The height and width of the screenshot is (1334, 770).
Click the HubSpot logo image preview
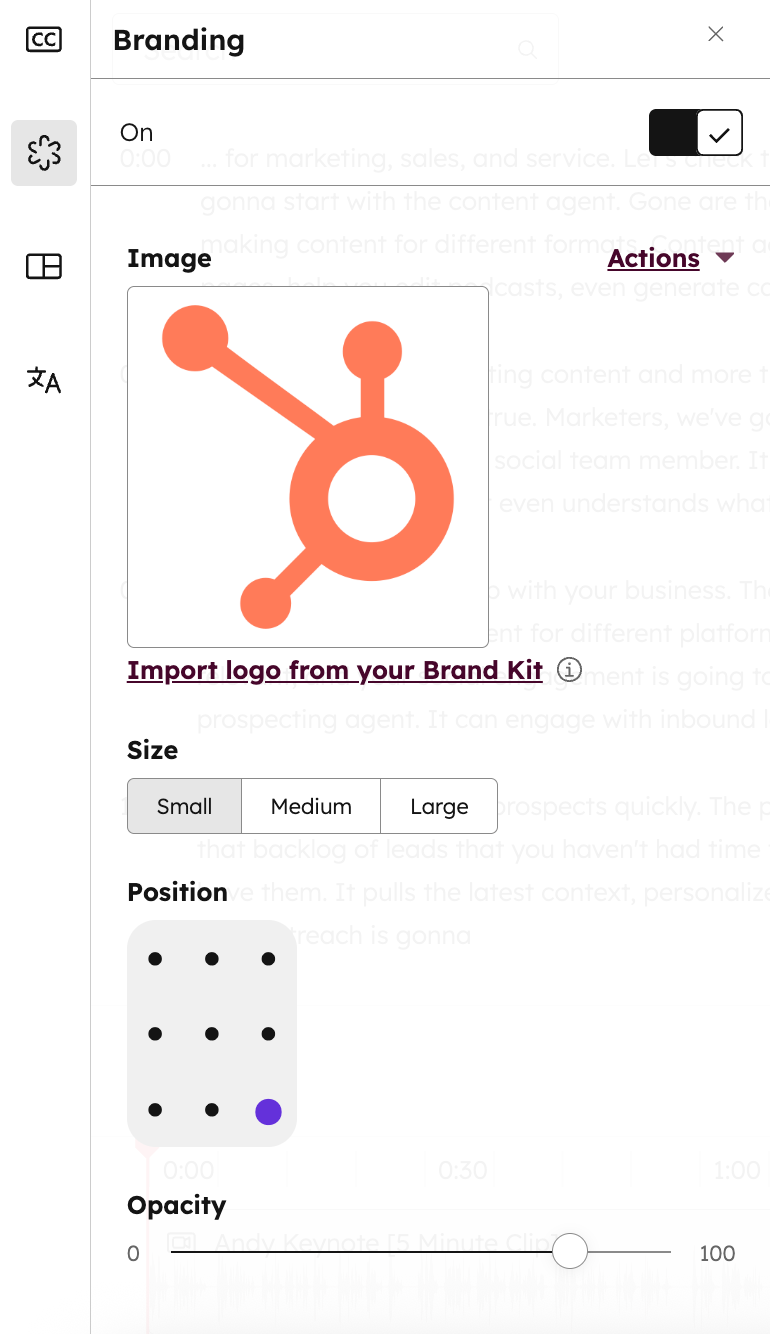click(x=308, y=467)
